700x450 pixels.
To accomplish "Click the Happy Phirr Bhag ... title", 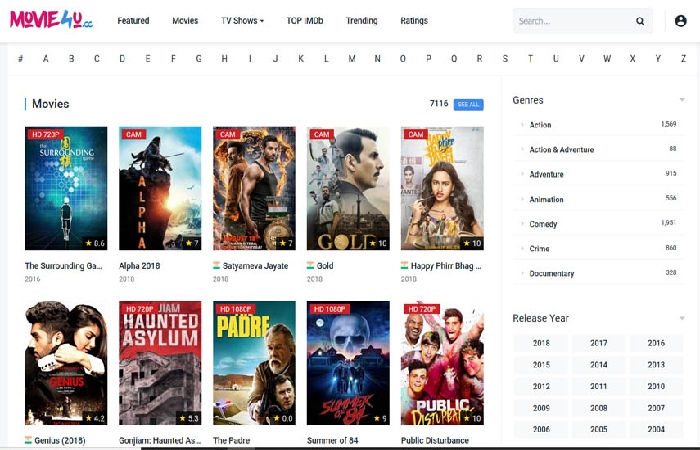I will [x=446, y=266].
